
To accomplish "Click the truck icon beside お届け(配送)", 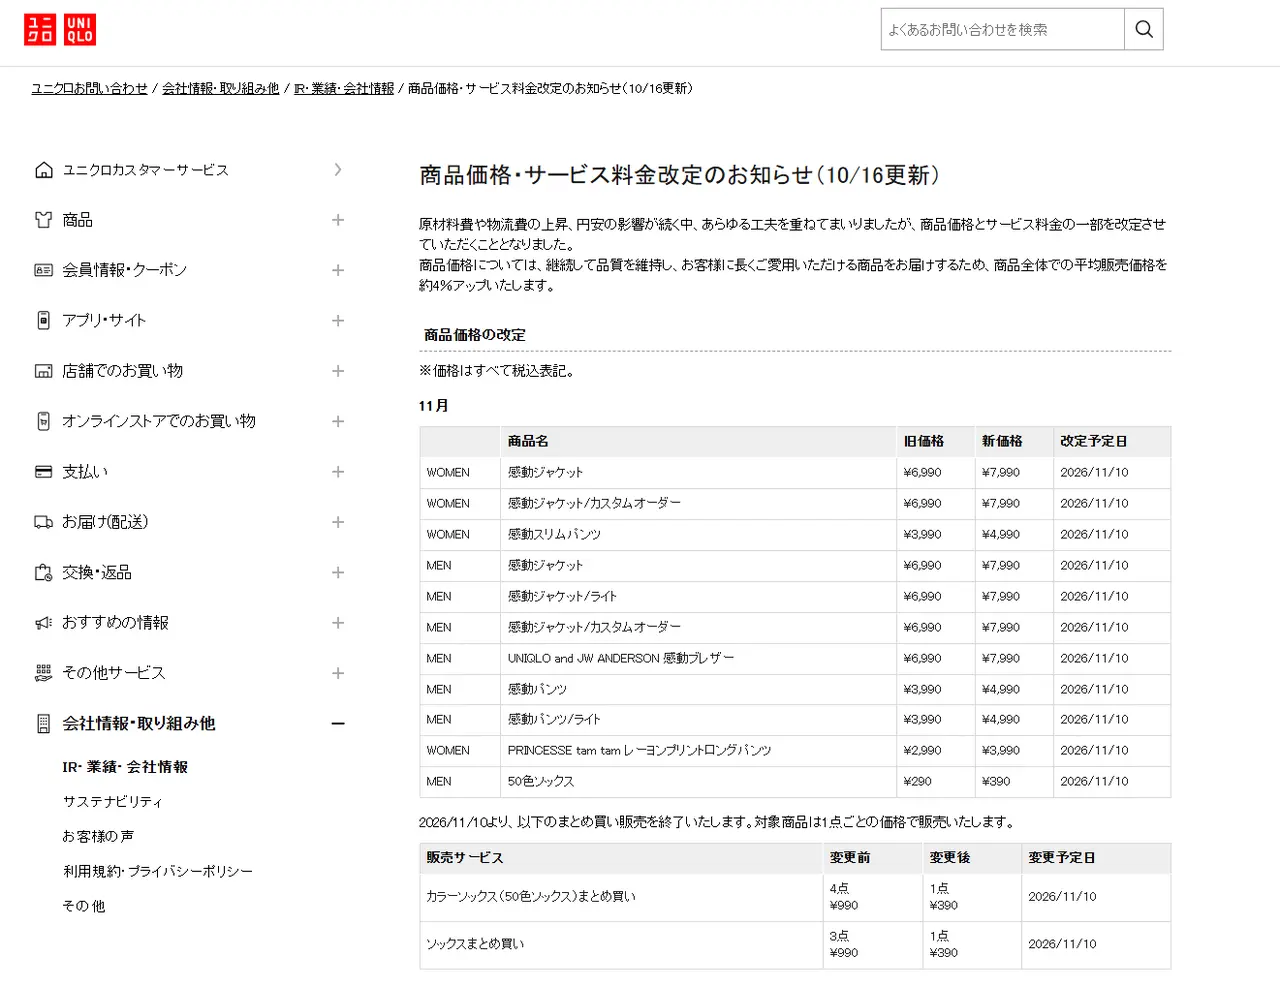I will click(44, 522).
